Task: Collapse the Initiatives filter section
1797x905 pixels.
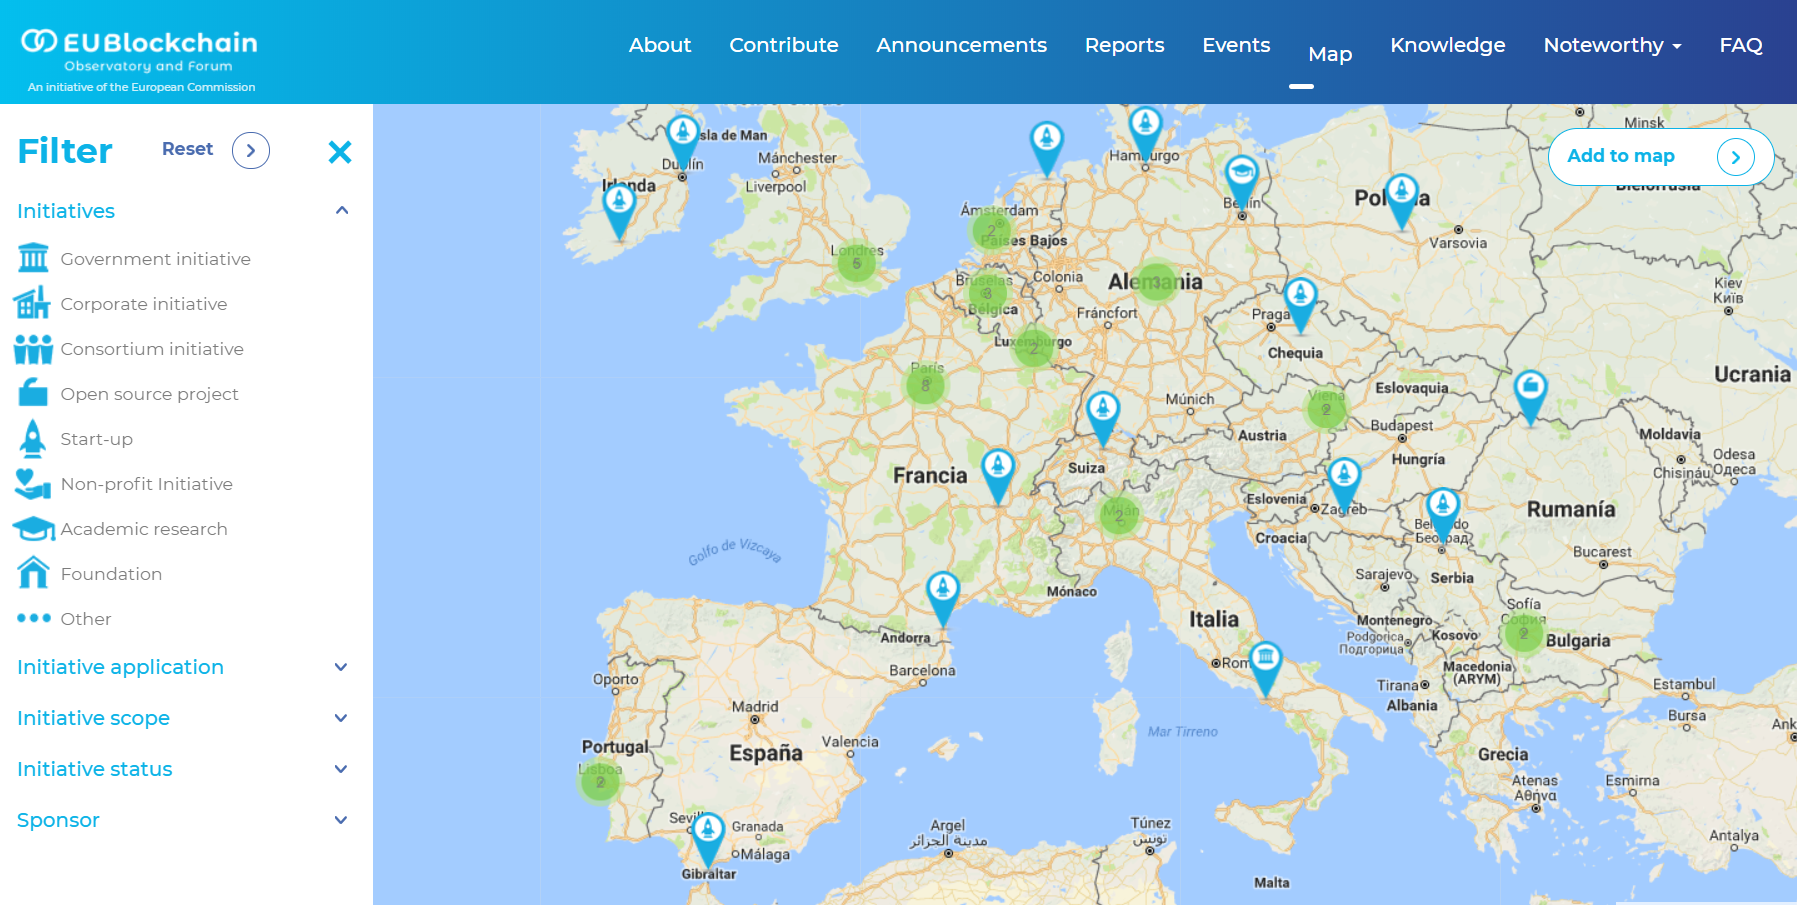Action: pyautogui.click(x=341, y=210)
